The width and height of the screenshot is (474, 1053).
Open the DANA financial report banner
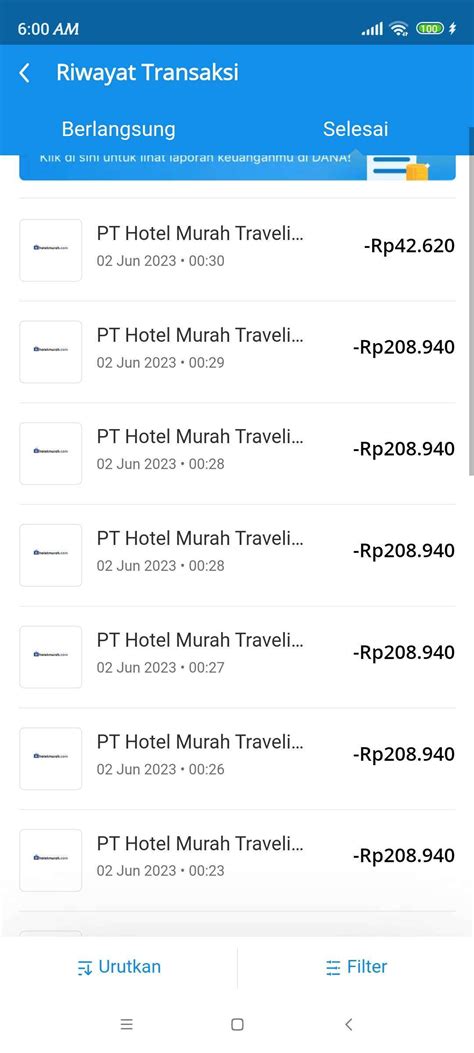[237, 167]
